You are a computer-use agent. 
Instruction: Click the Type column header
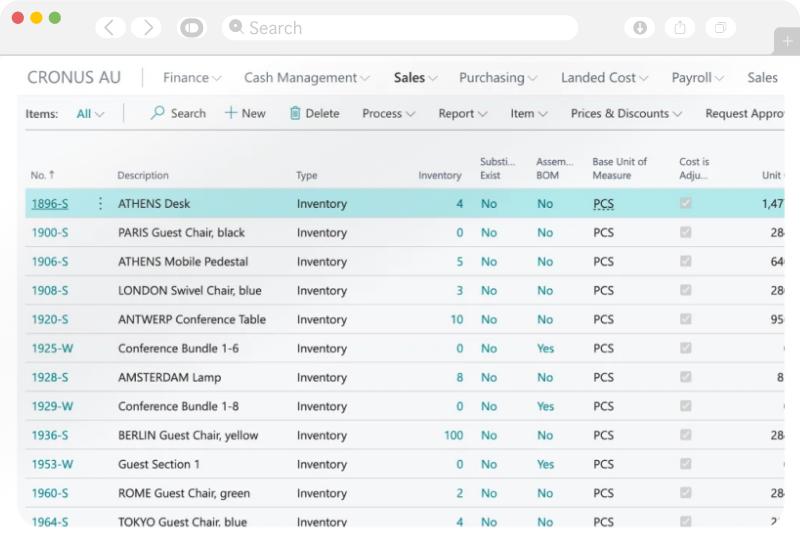(x=307, y=175)
